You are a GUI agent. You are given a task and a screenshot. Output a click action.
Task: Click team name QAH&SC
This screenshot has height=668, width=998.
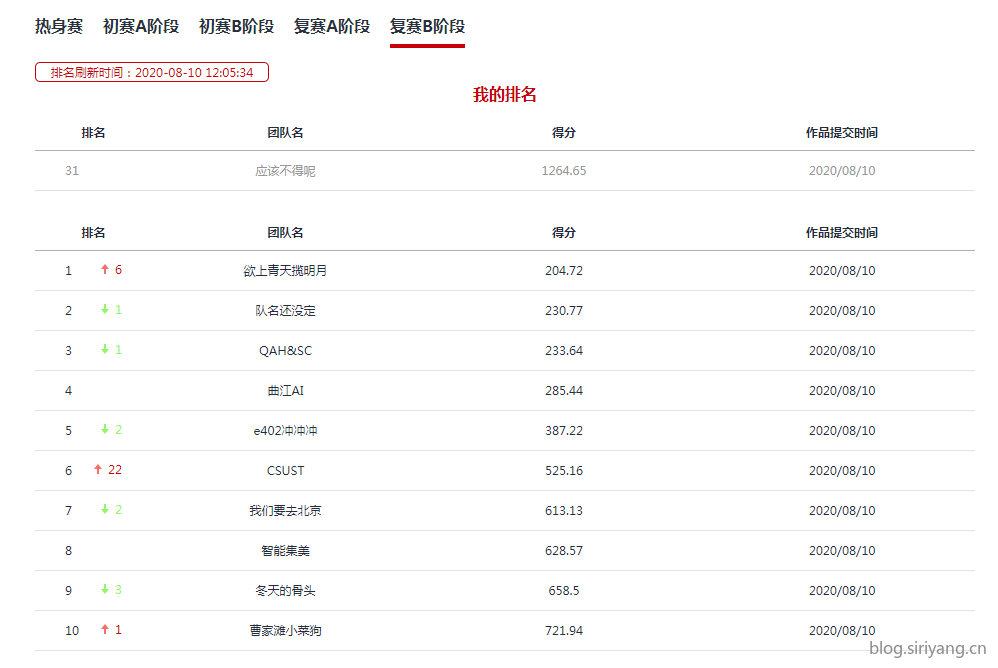285,351
